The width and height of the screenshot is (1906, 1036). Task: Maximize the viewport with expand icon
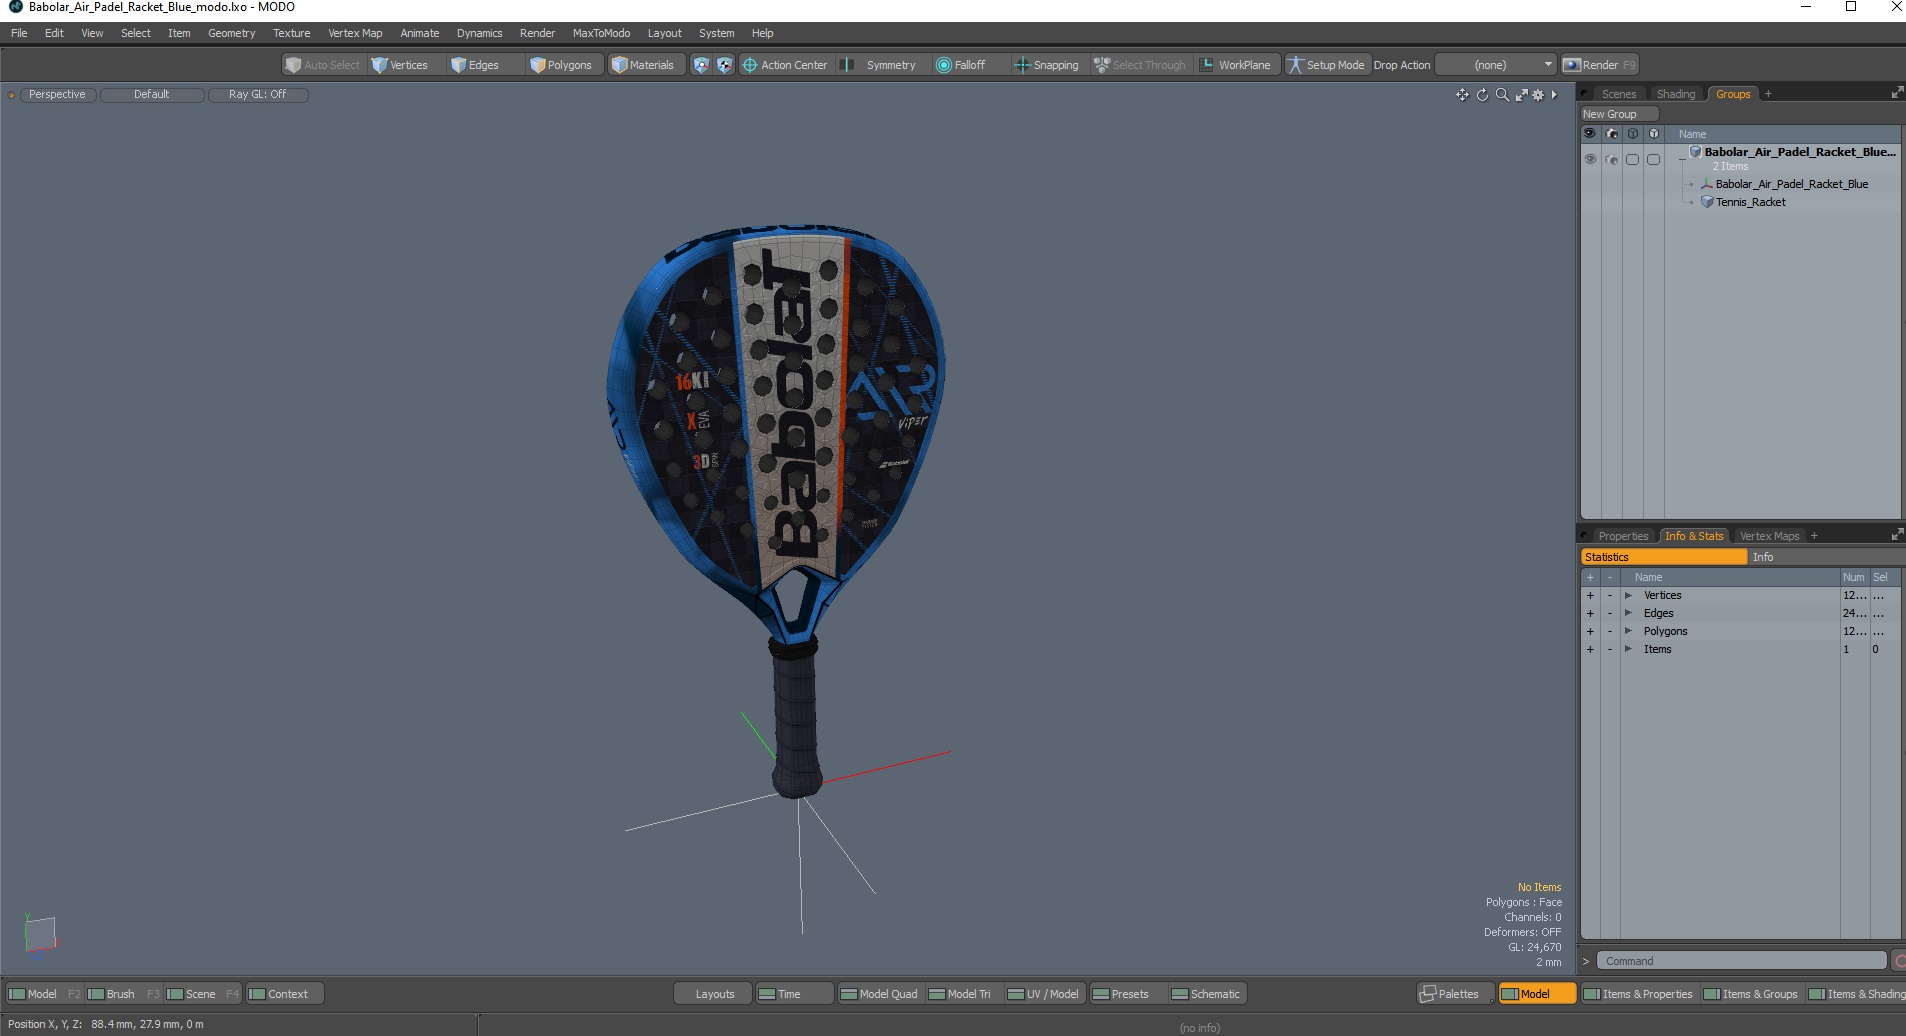click(1521, 95)
